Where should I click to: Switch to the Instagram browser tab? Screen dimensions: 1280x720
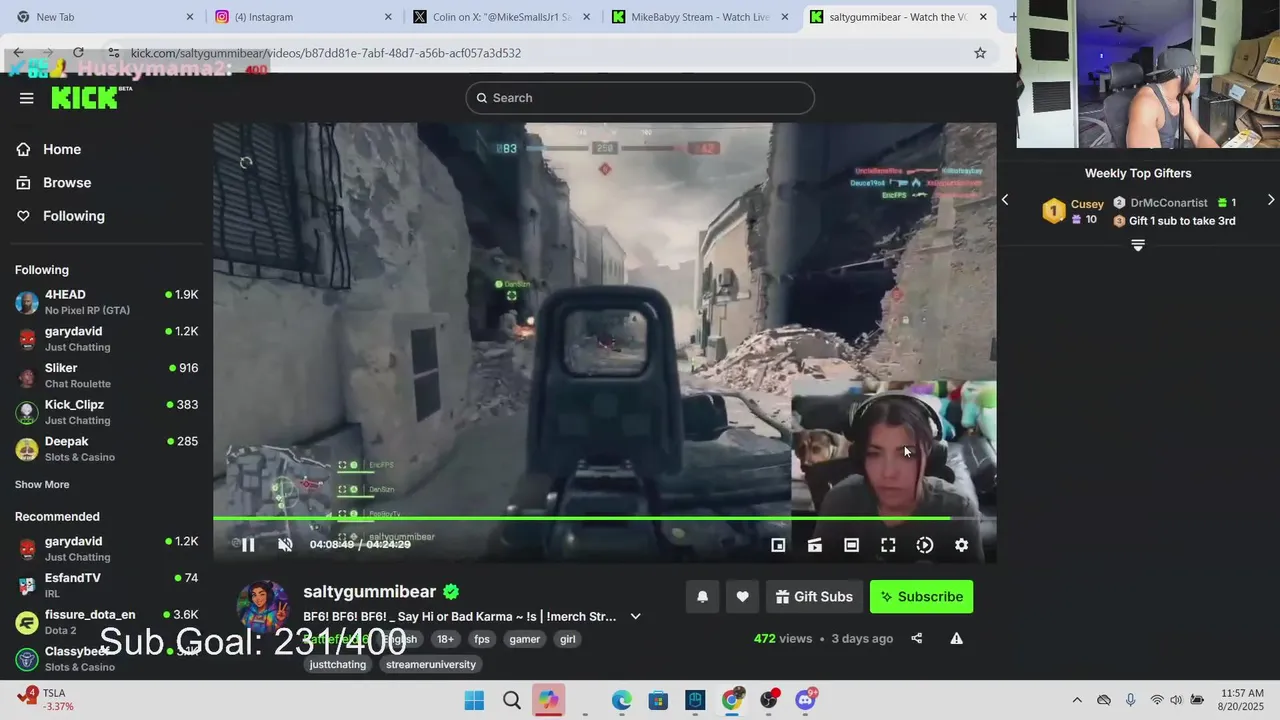coord(305,17)
